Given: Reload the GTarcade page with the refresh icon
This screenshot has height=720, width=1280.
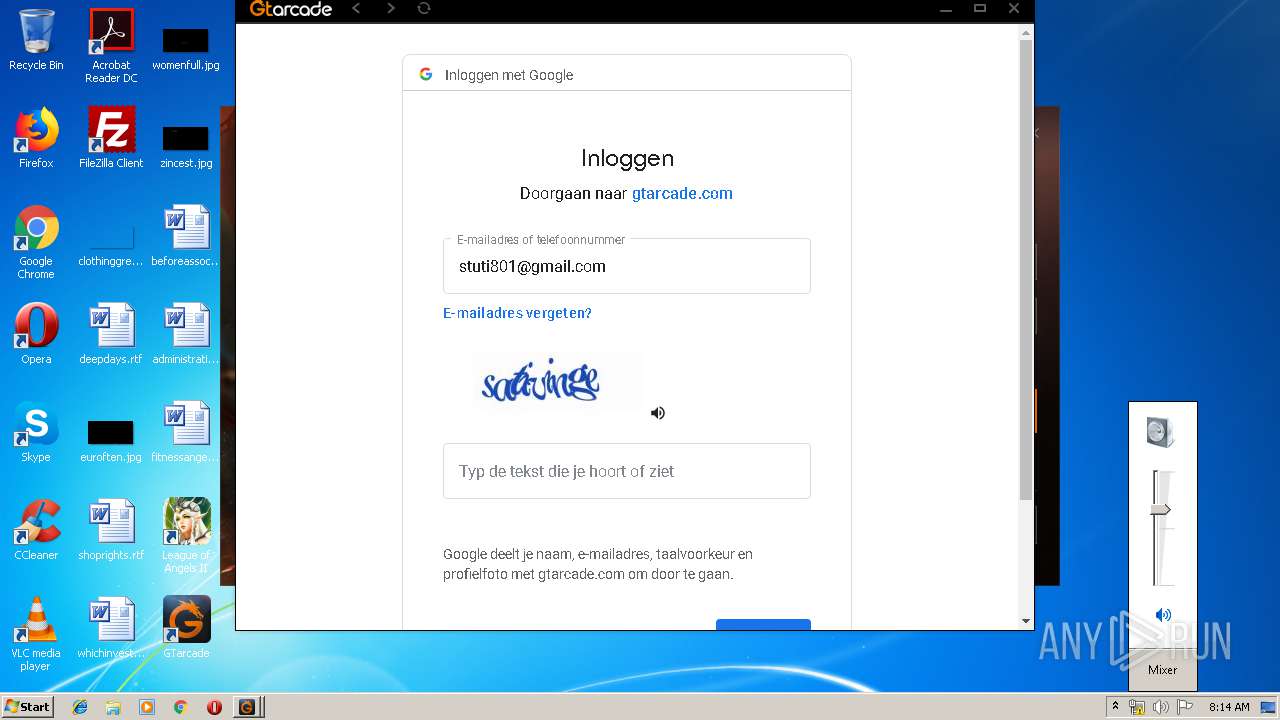Looking at the screenshot, I should (x=424, y=9).
